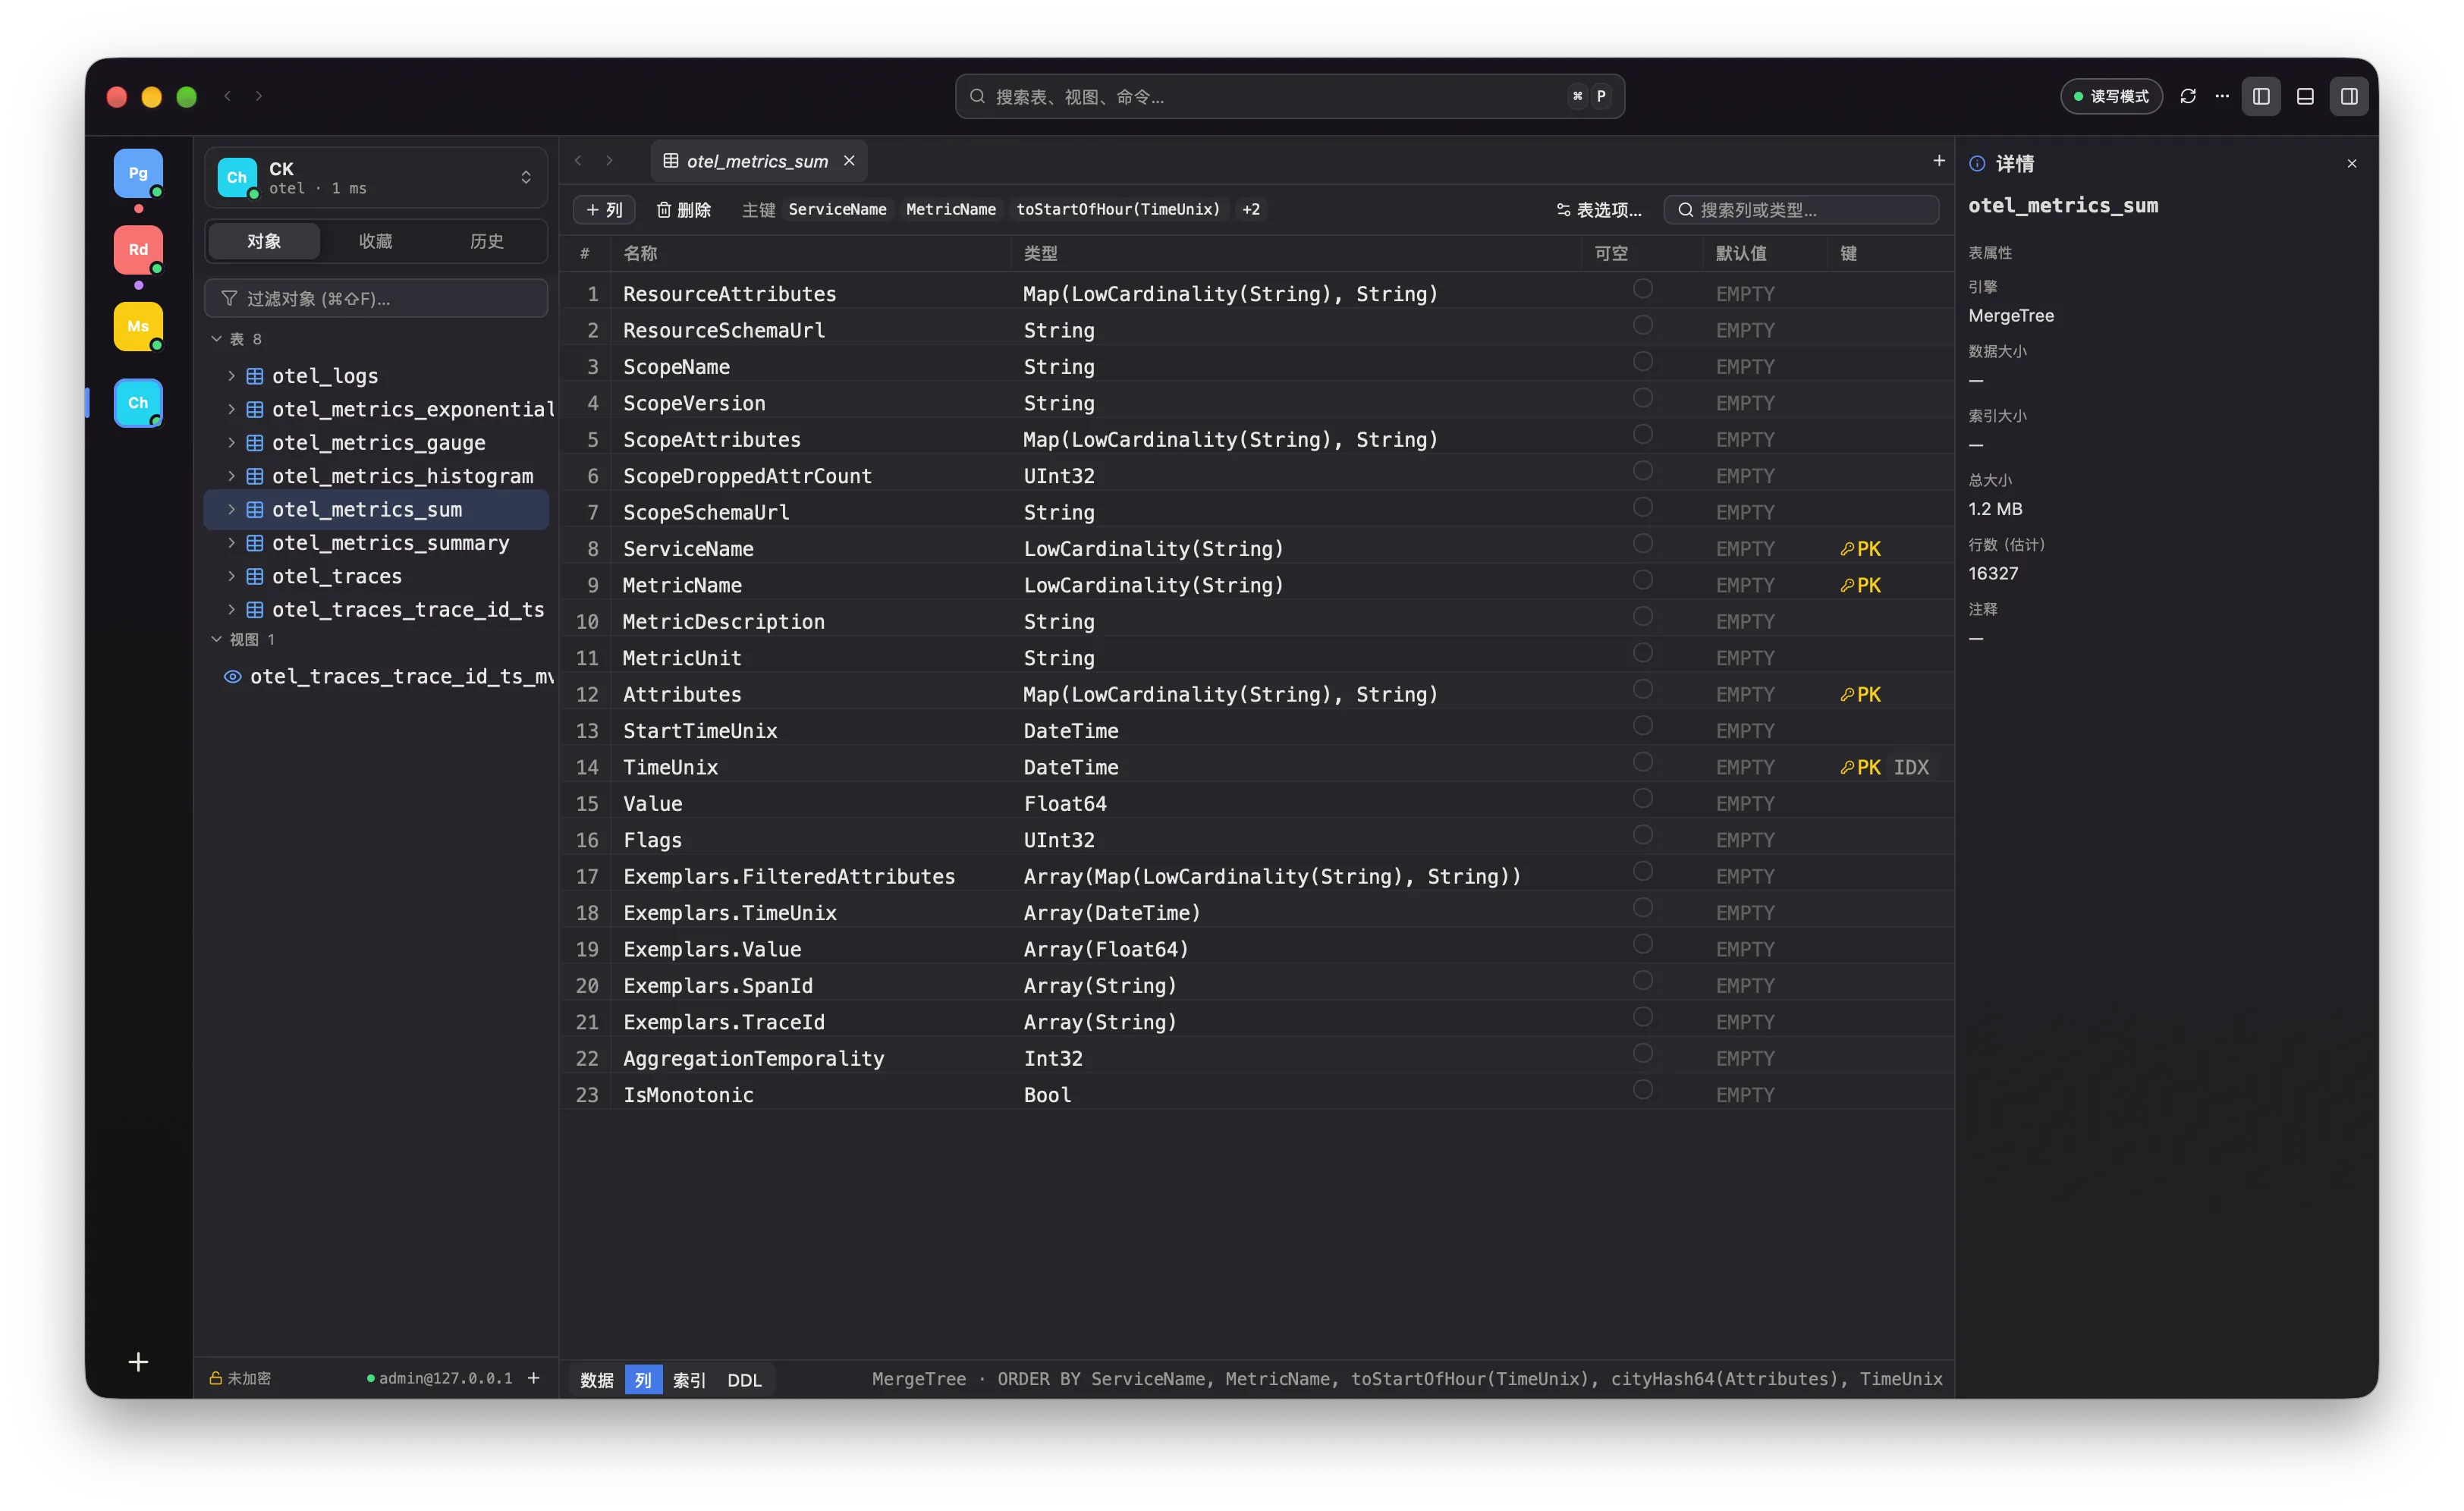This screenshot has width=2464, height=1511.
Task: Toggle the right details panel icon
Action: (x=2349, y=96)
